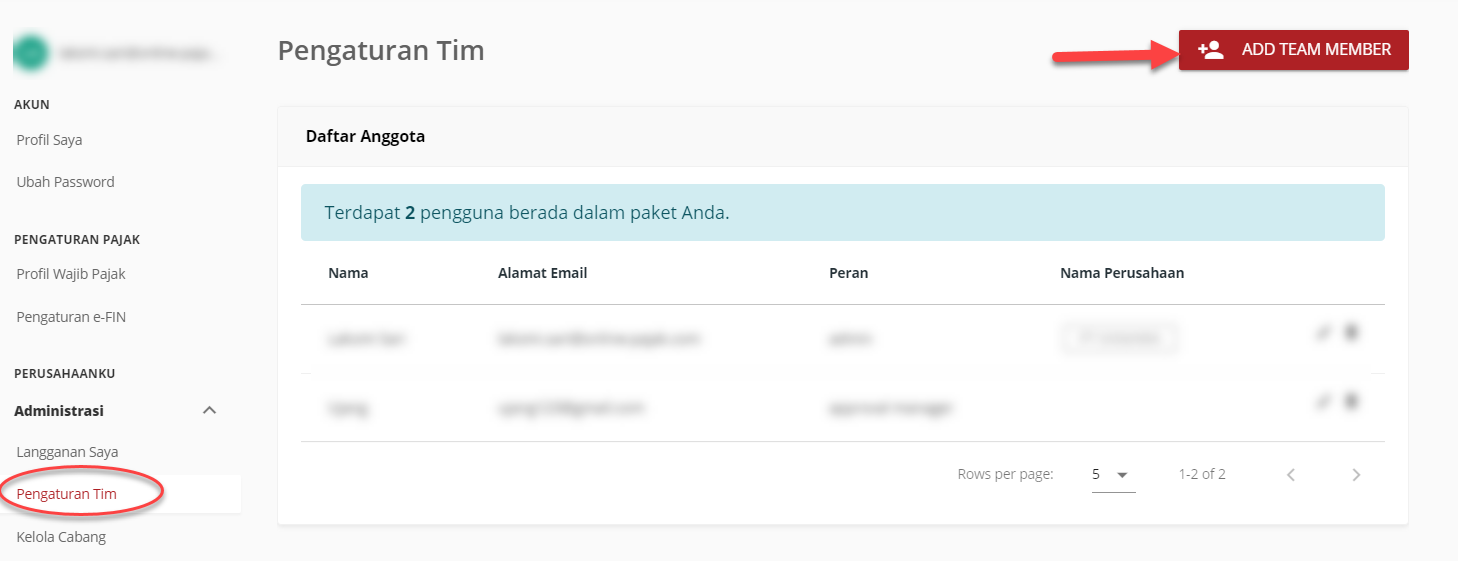Go to the next page of members
This screenshot has width=1458, height=561.
(1356, 475)
